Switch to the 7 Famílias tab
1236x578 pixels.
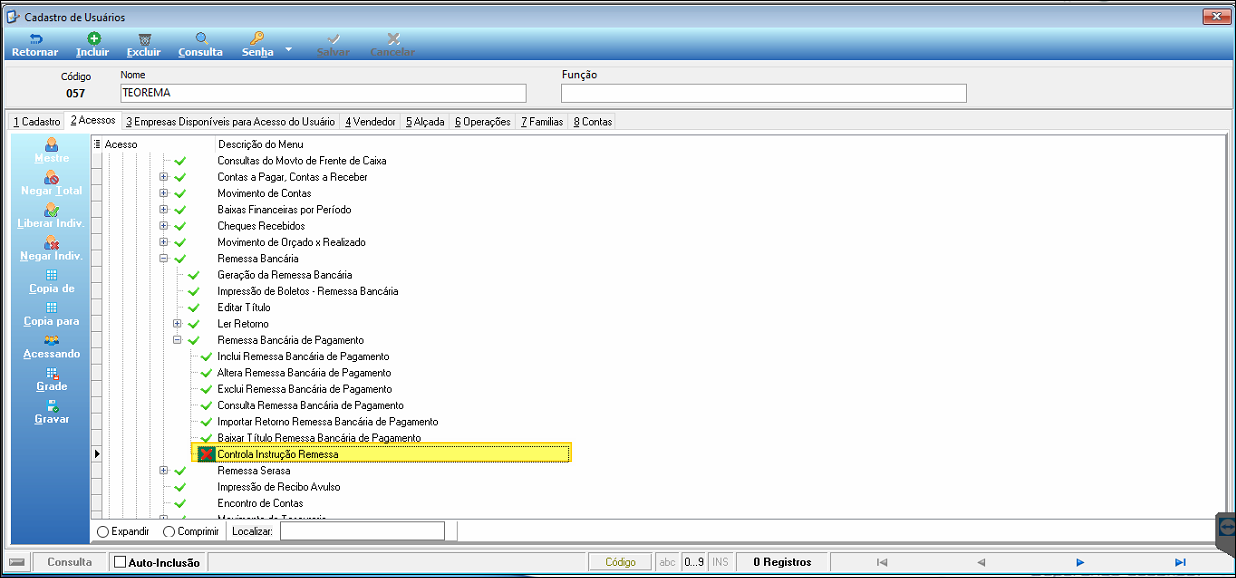pos(542,121)
